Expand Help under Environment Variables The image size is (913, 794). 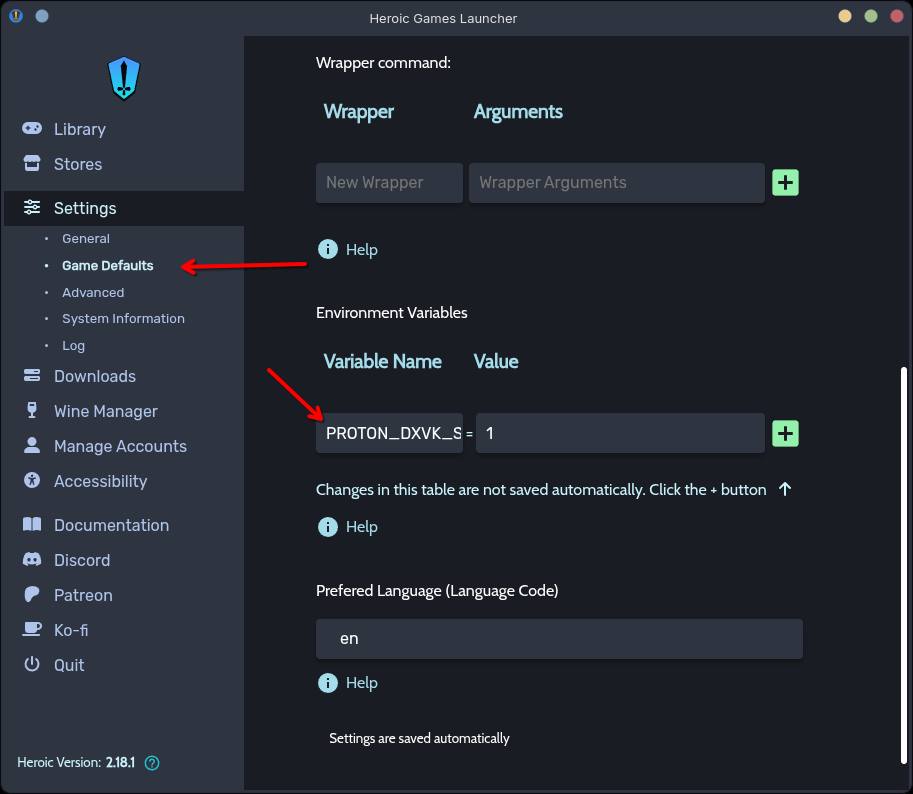pos(348,527)
